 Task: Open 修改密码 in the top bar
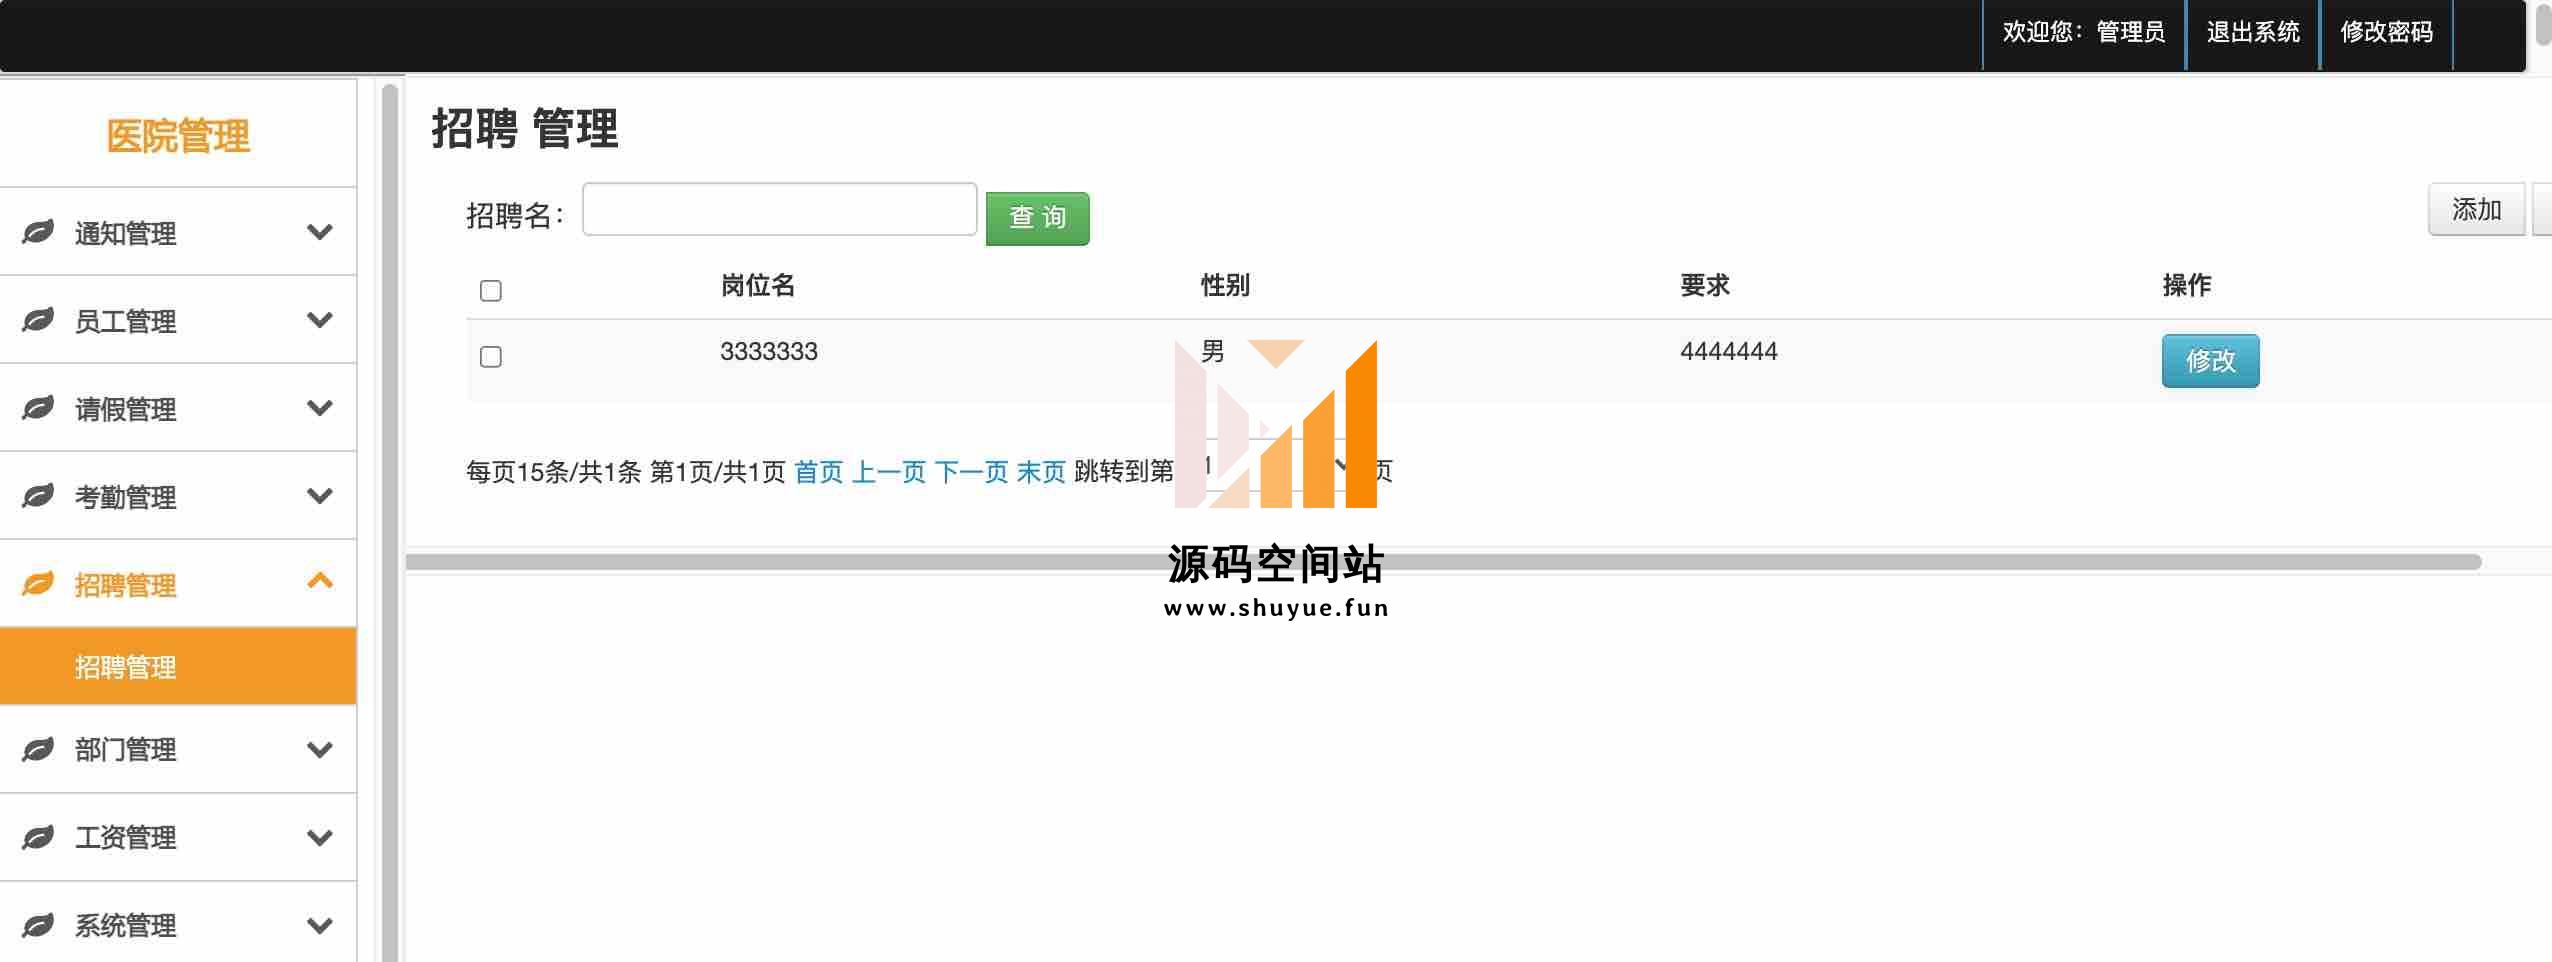point(2386,33)
